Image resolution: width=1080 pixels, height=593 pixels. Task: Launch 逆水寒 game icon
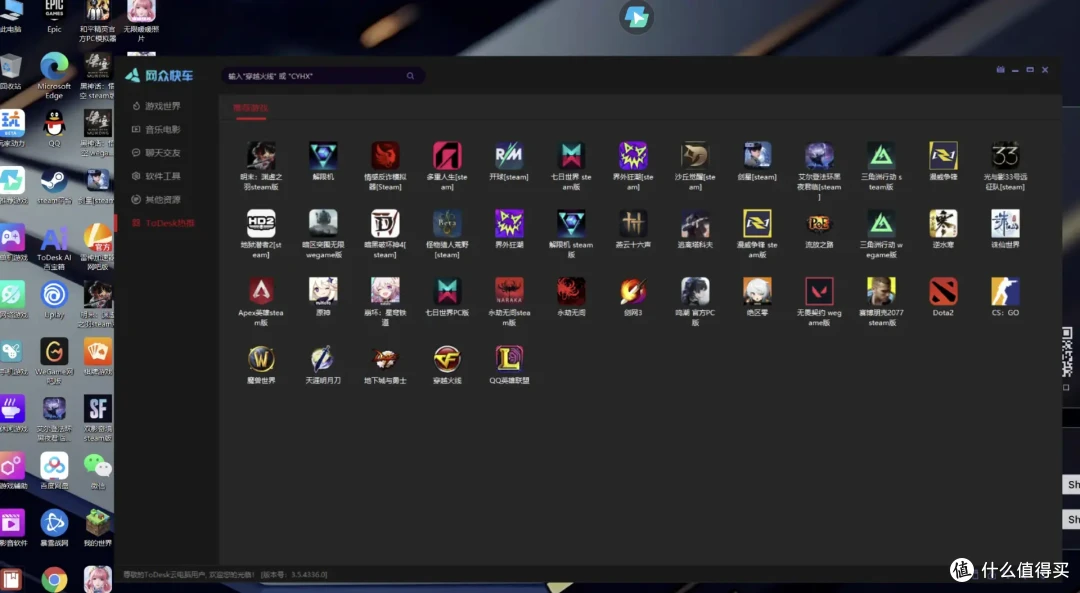(x=943, y=224)
